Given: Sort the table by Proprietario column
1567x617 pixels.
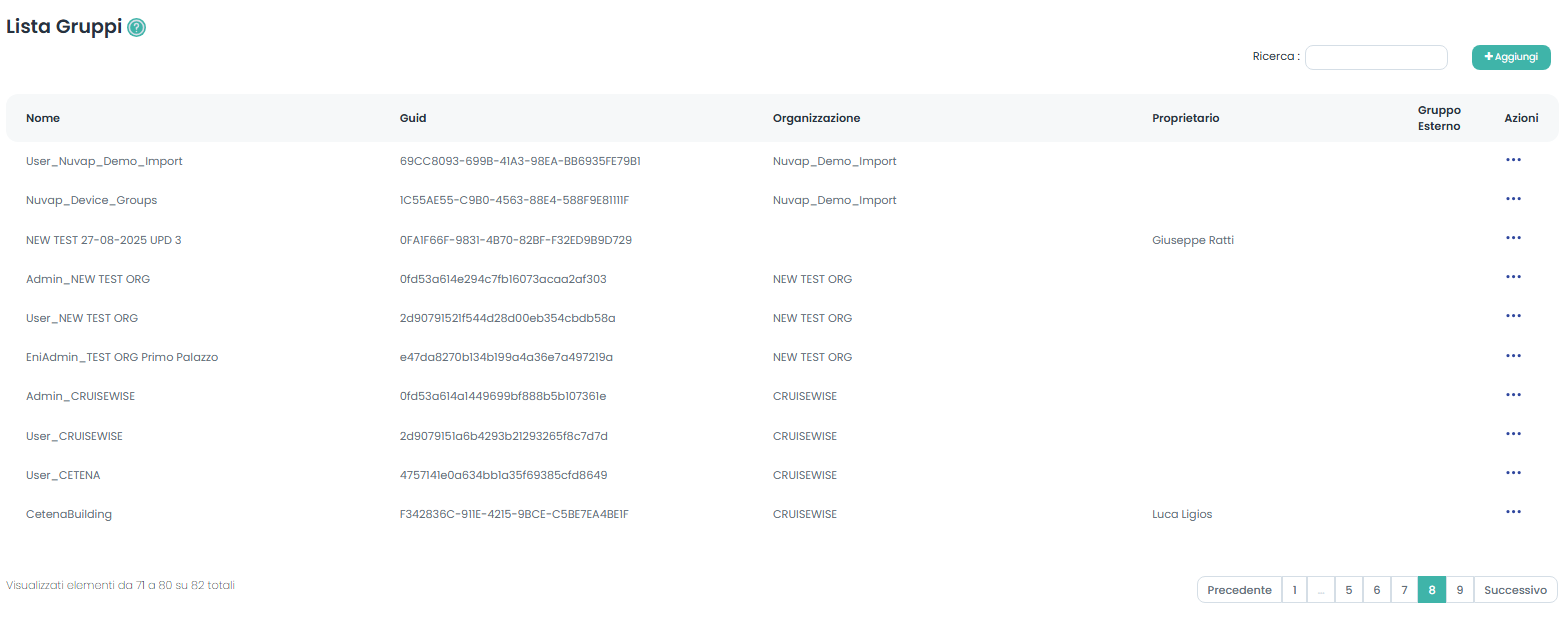Looking at the screenshot, I should click(1186, 118).
